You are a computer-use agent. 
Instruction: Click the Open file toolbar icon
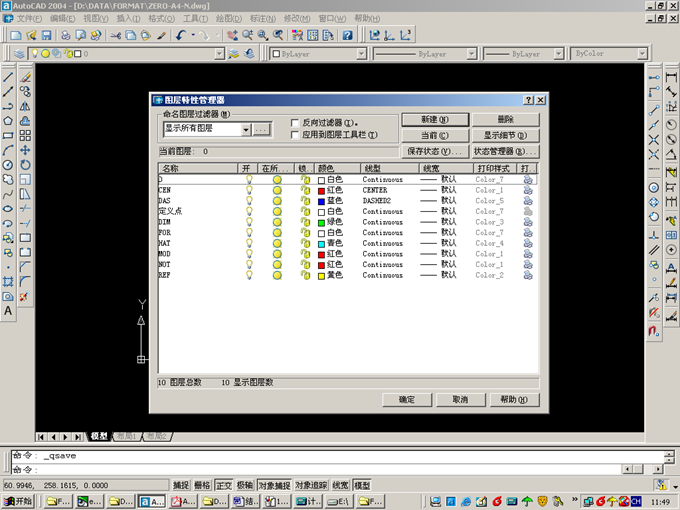pyautogui.click(x=31, y=35)
